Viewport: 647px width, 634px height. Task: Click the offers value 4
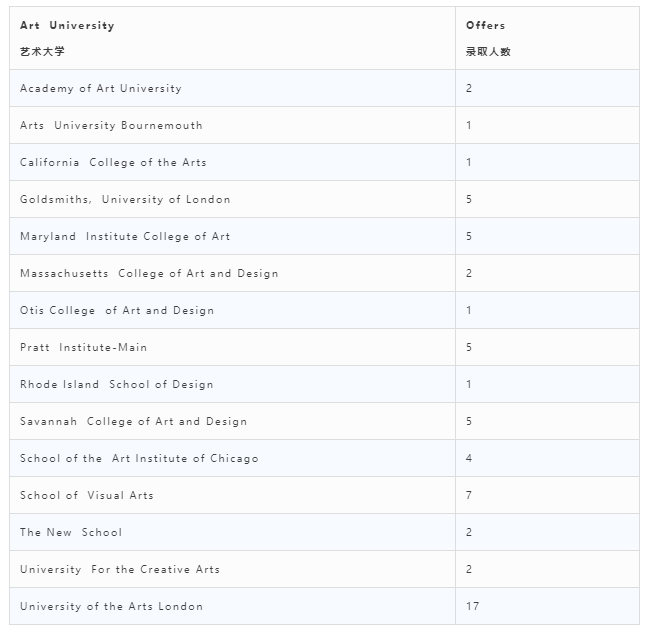coord(469,458)
